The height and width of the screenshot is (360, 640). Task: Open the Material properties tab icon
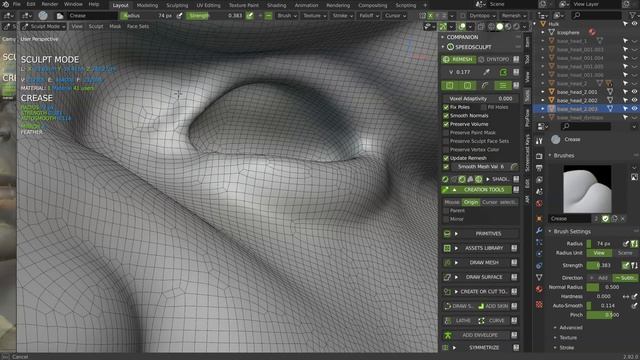539,289
